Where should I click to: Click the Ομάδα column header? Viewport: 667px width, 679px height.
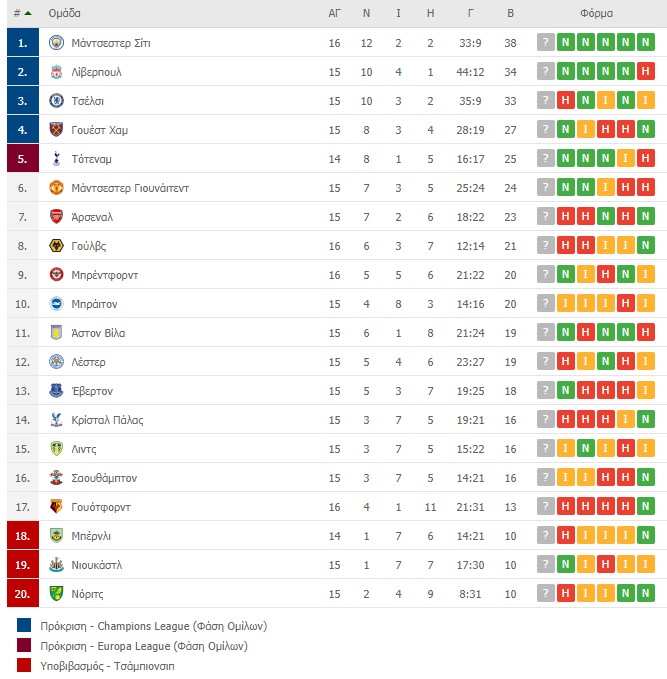(x=65, y=13)
